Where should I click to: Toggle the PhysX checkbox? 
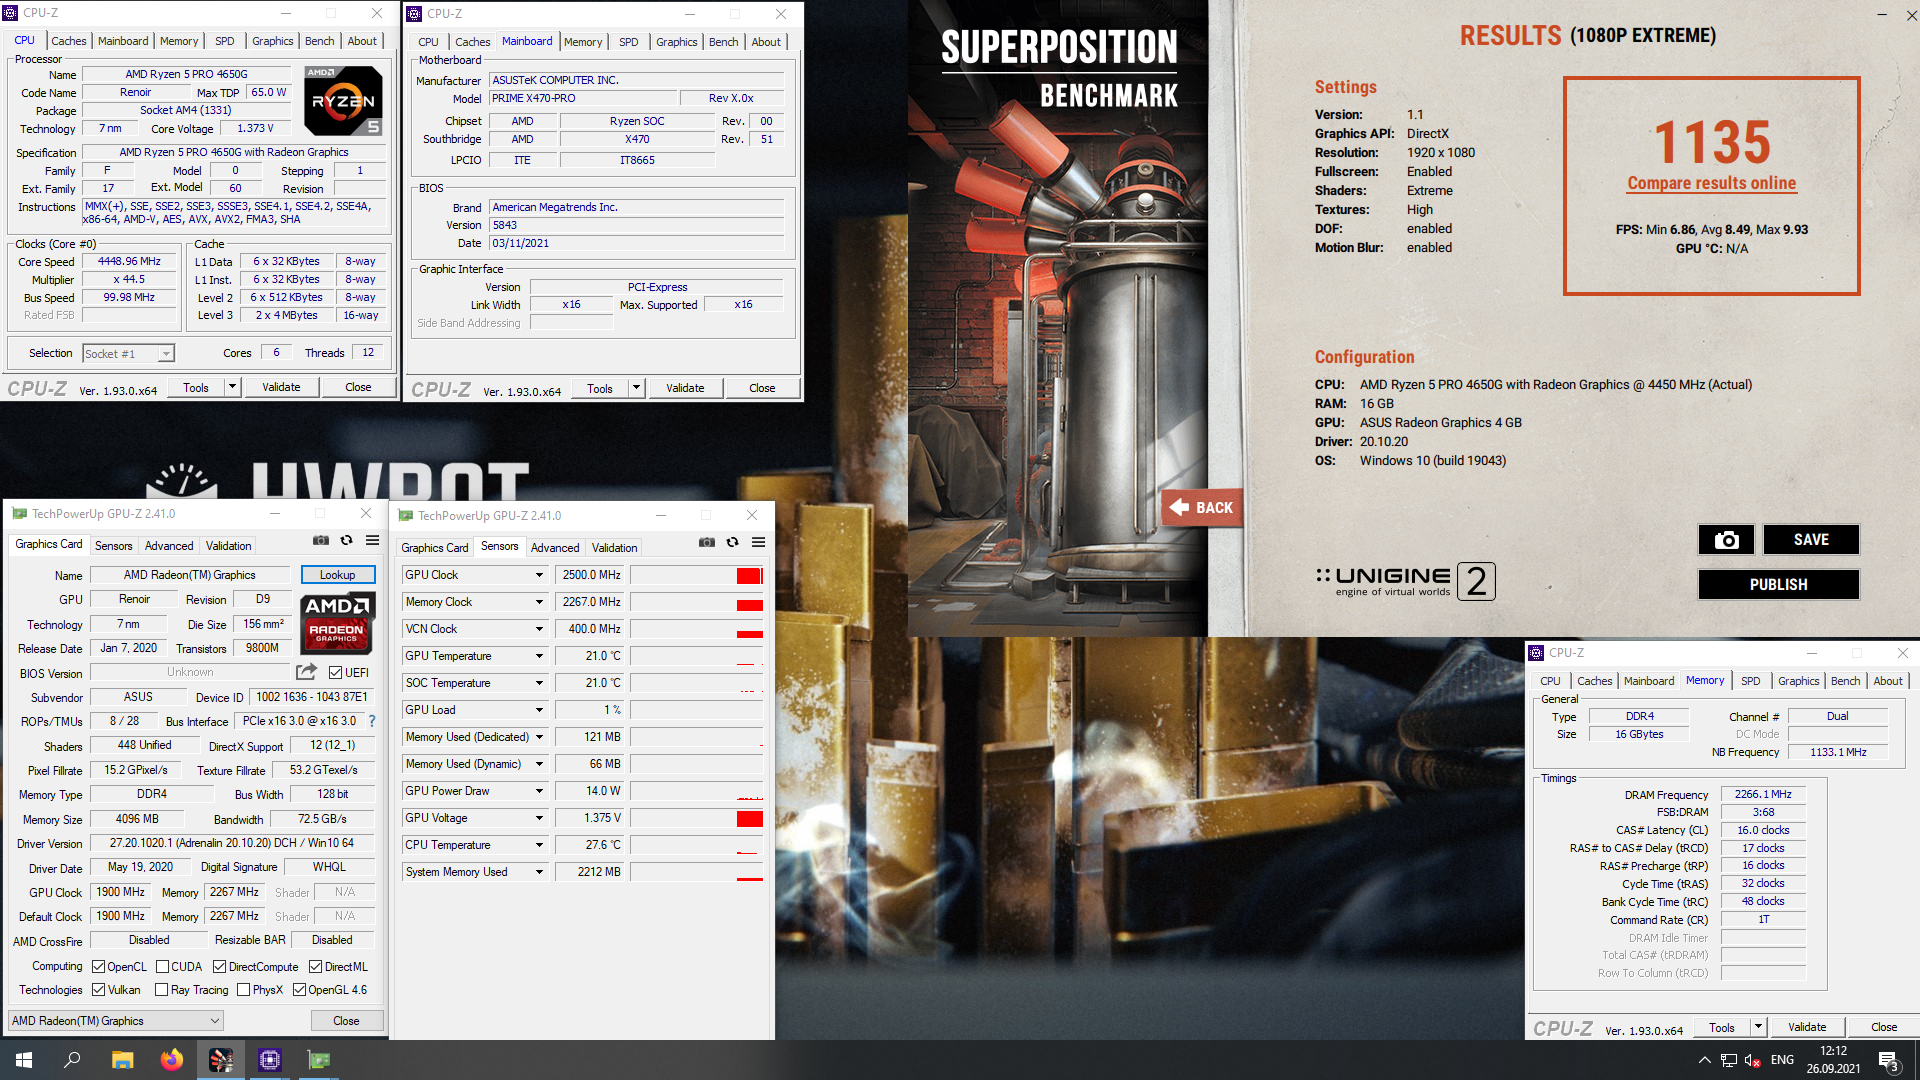pyautogui.click(x=243, y=990)
